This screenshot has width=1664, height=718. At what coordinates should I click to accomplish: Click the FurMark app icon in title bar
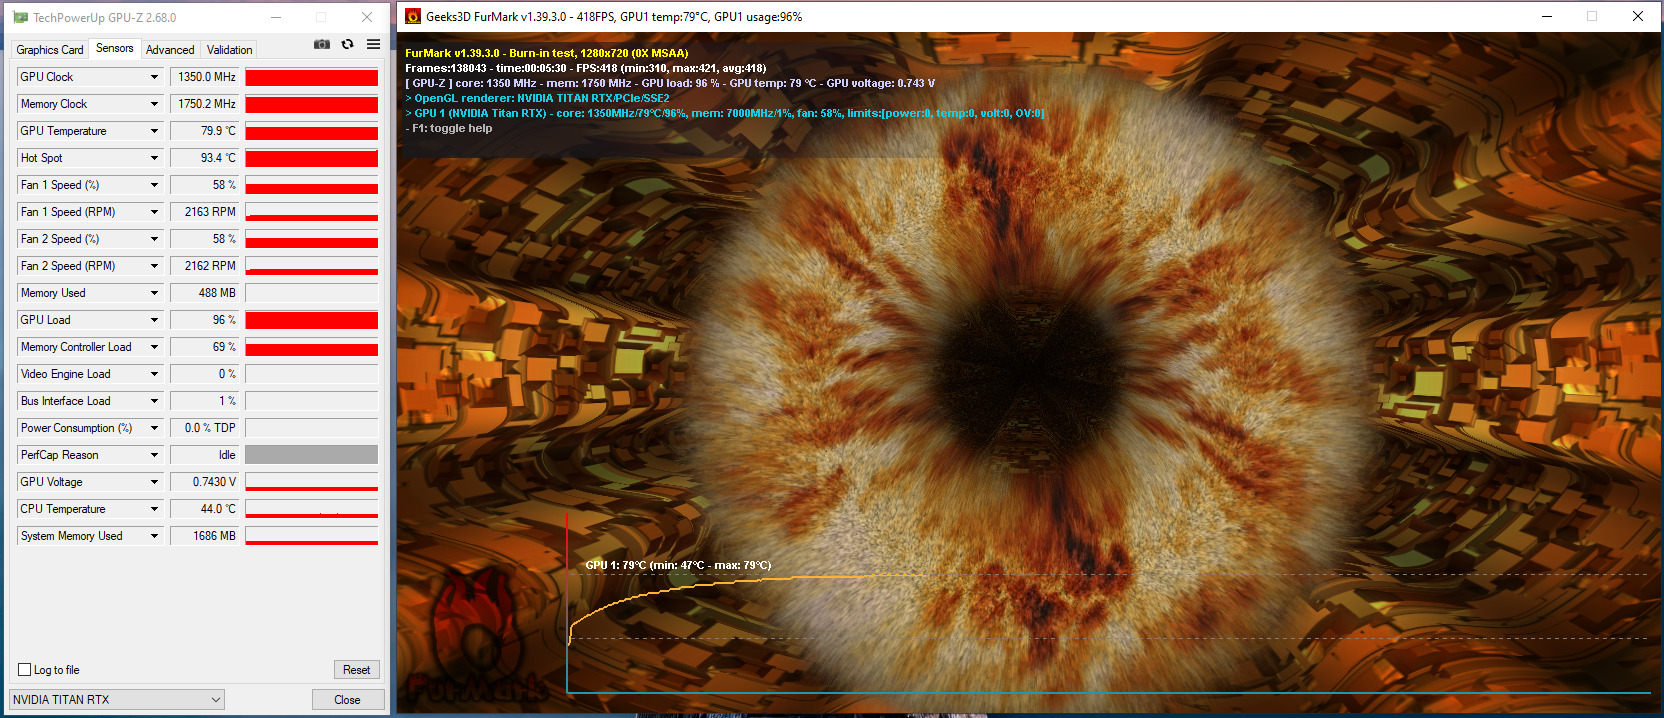(412, 17)
